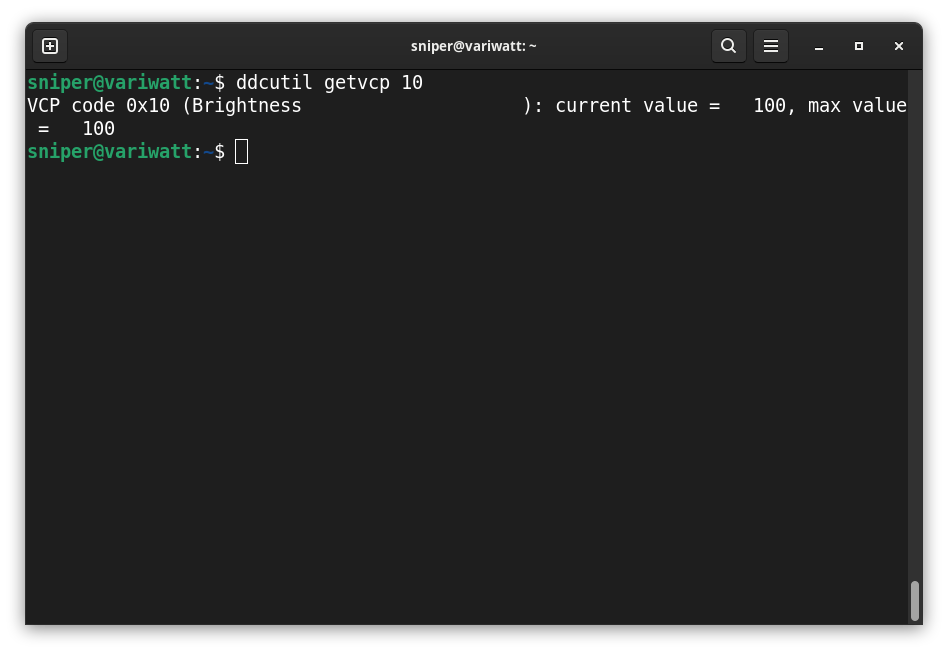This screenshot has height=653, width=948.
Task: Click the search magnifier icon
Action: click(x=729, y=46)
